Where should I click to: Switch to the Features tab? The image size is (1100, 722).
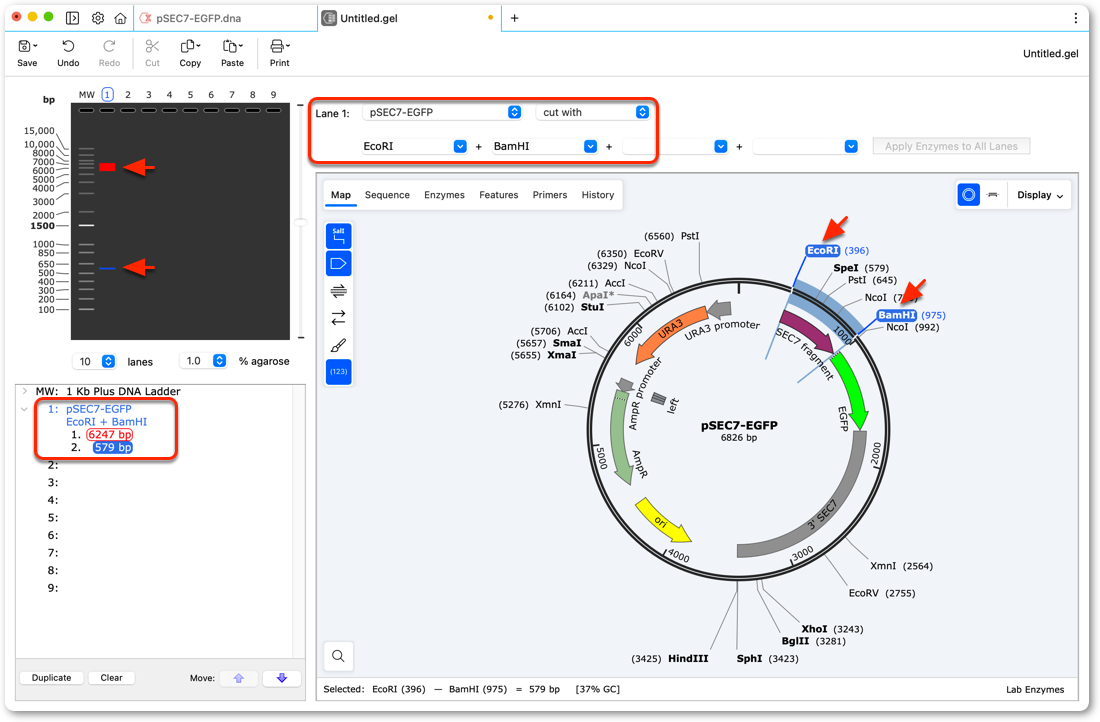pyautogui.click(x=499, y=195)
